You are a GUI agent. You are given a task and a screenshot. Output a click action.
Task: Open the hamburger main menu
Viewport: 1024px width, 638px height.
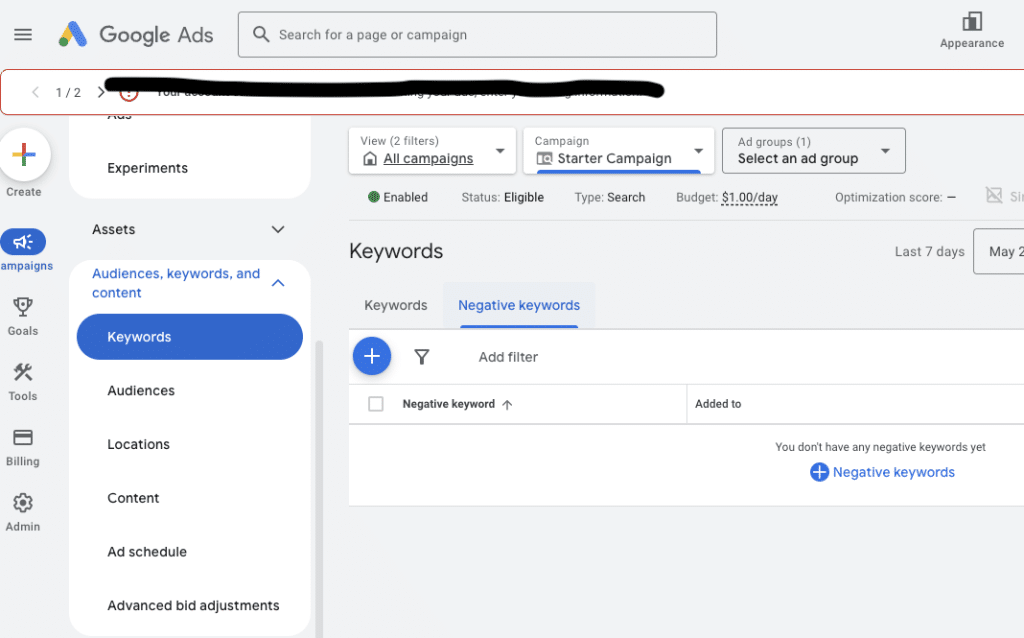pos(23,35)
